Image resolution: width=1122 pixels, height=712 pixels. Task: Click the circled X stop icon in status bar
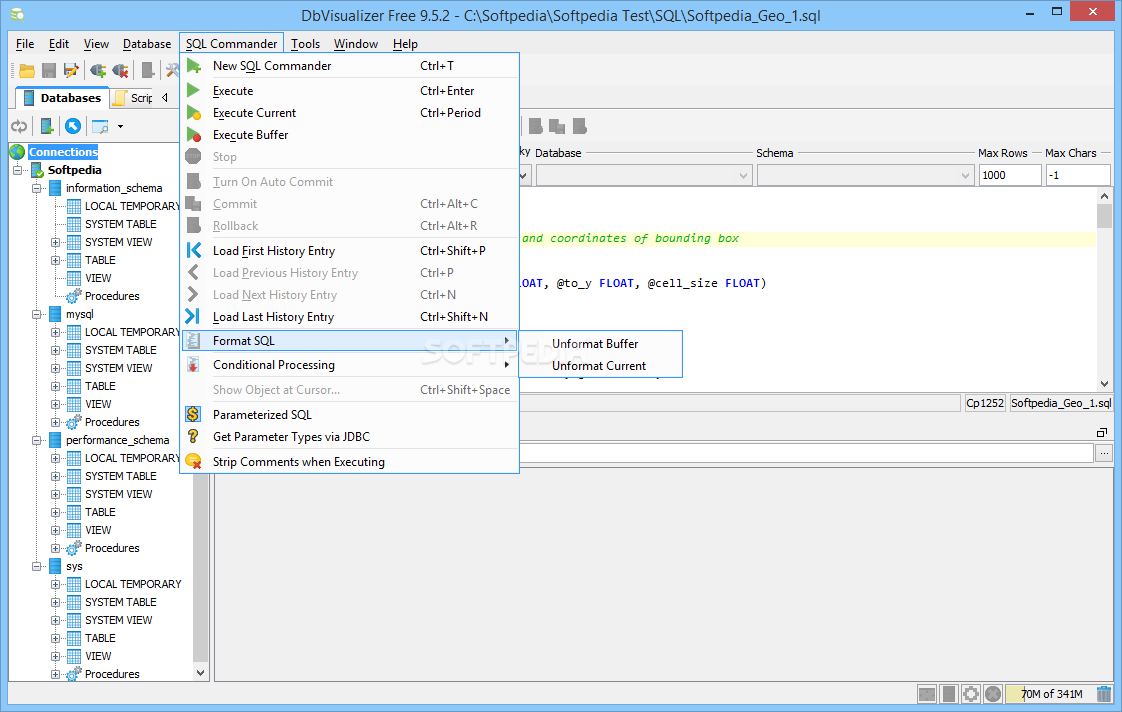point(992,693)
